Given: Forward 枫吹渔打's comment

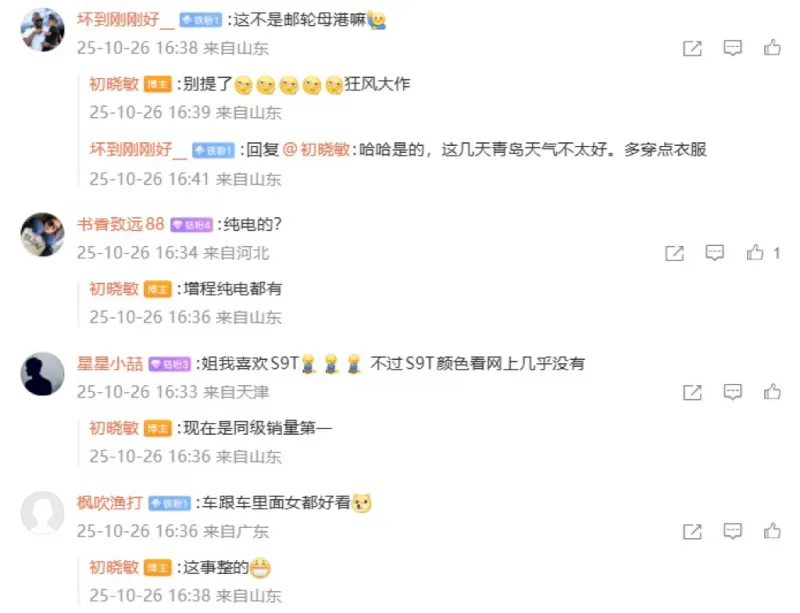Looking at the screenshot, I should (692, 532).
